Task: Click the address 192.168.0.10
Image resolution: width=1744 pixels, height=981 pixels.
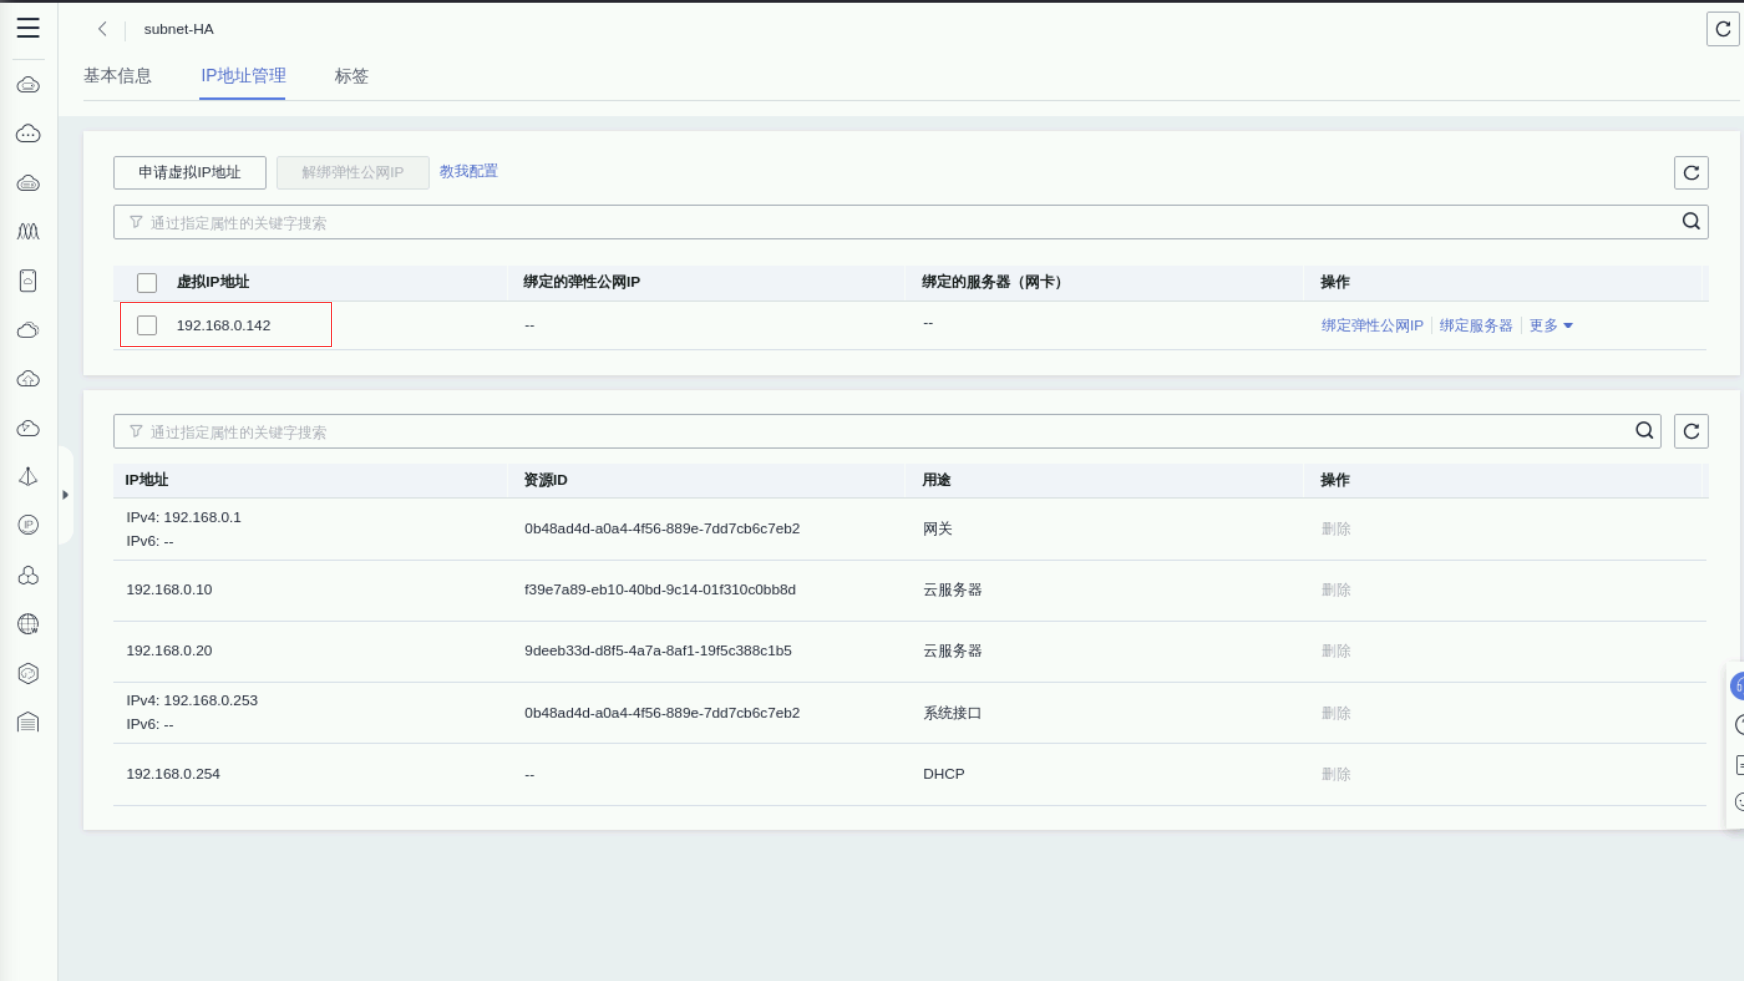Action: [169, 590]
